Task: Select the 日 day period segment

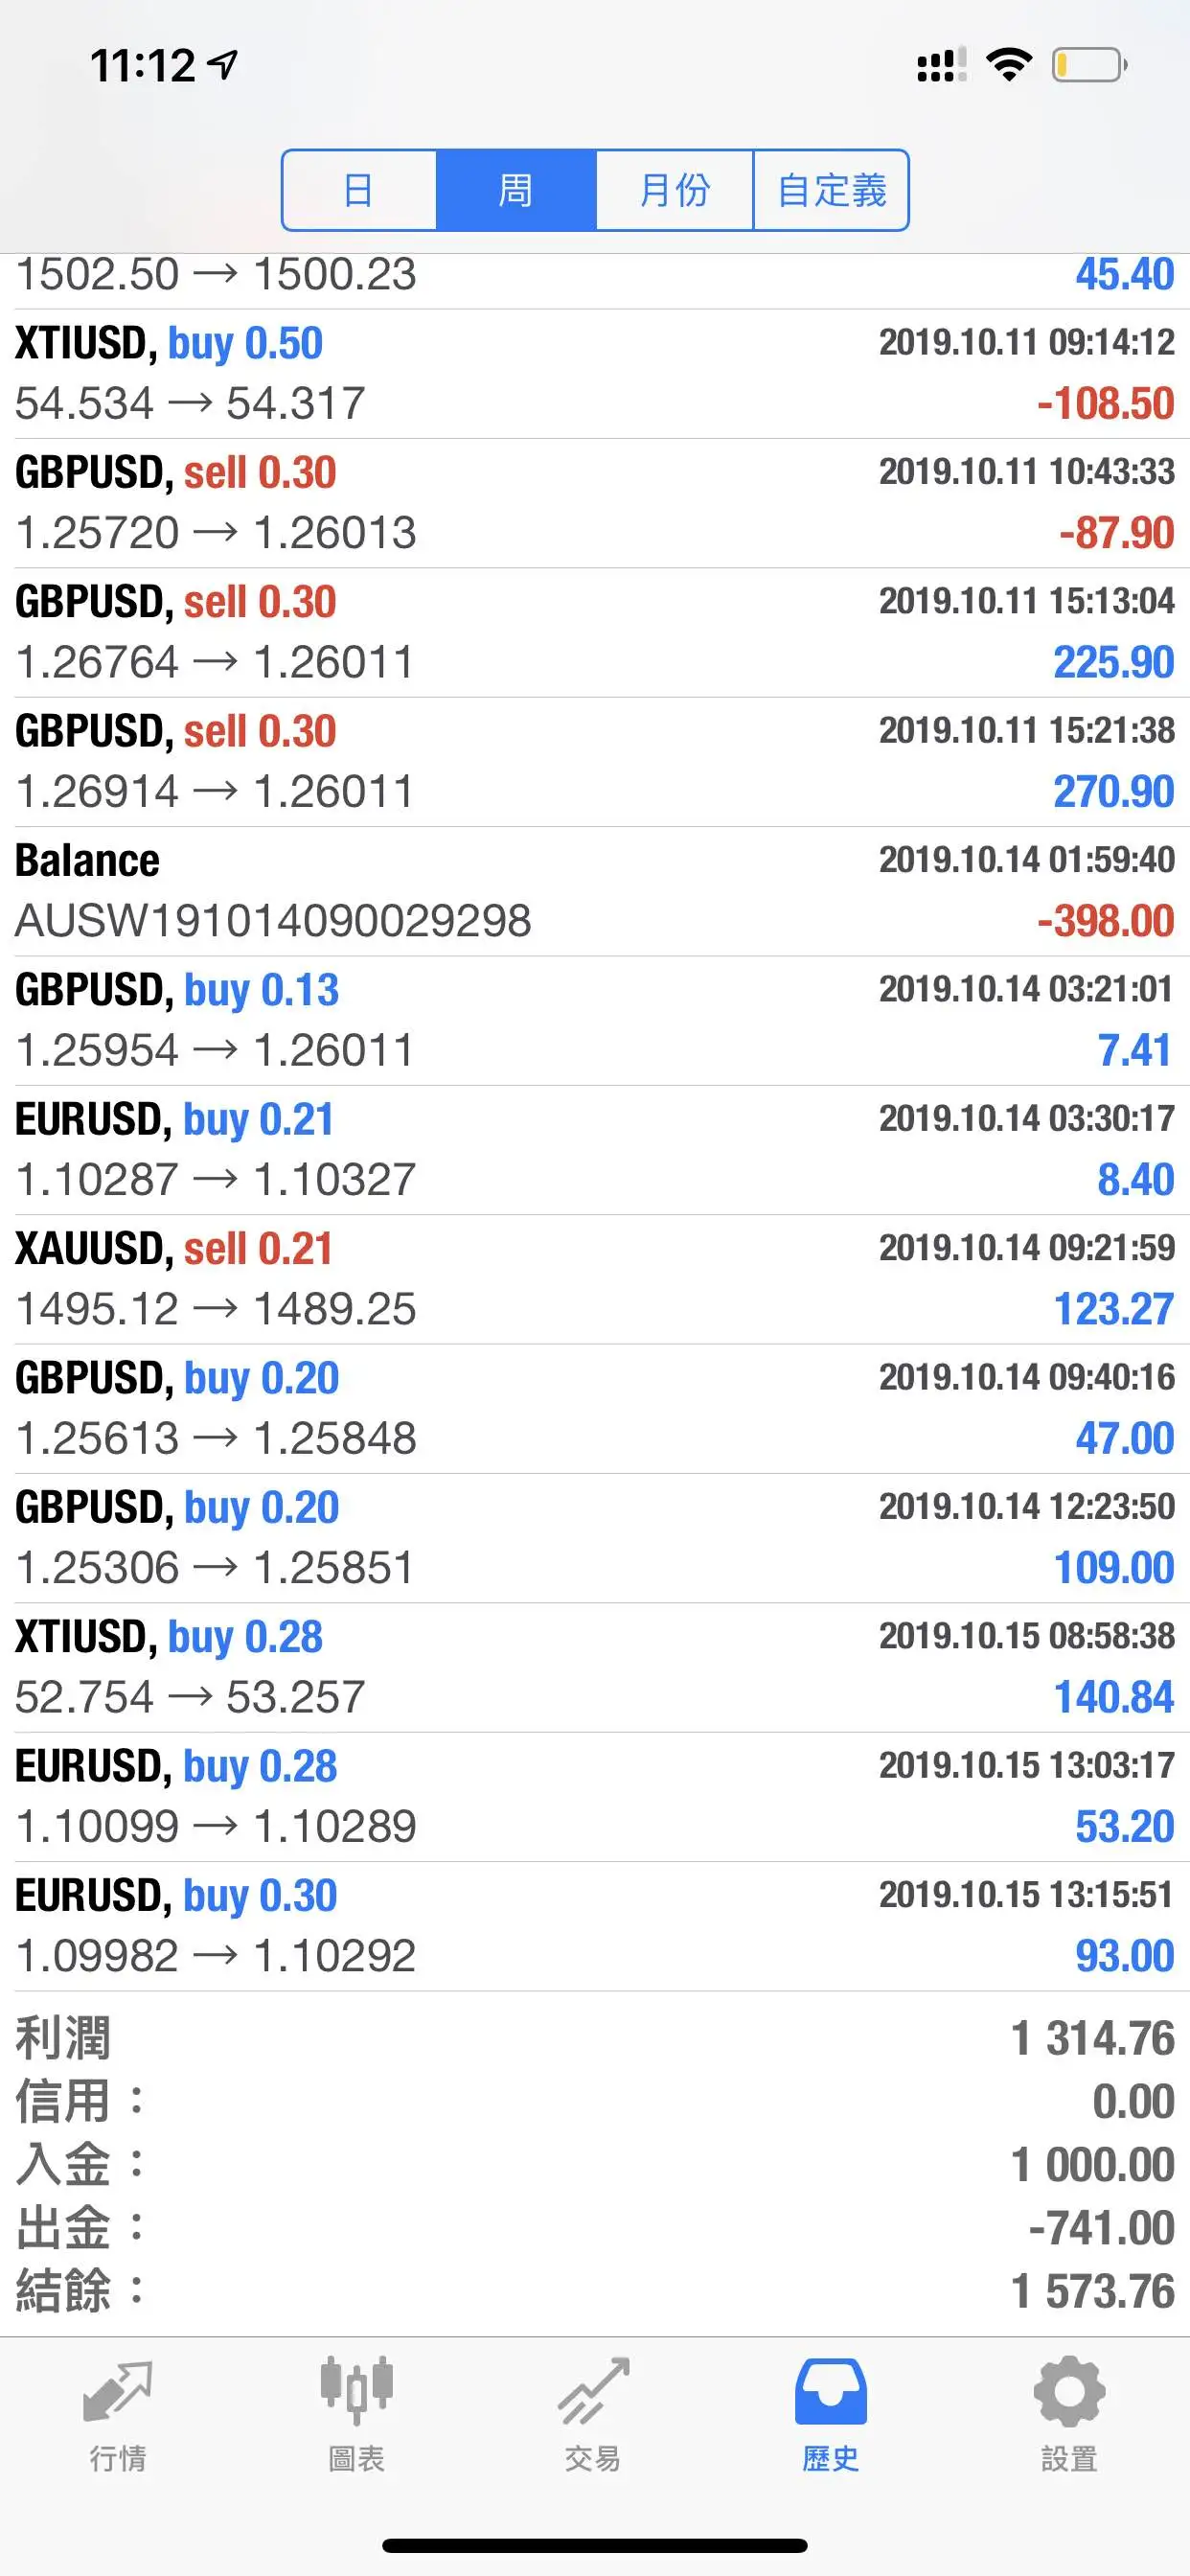Action: pyautogui.click(x=359, y=190)
